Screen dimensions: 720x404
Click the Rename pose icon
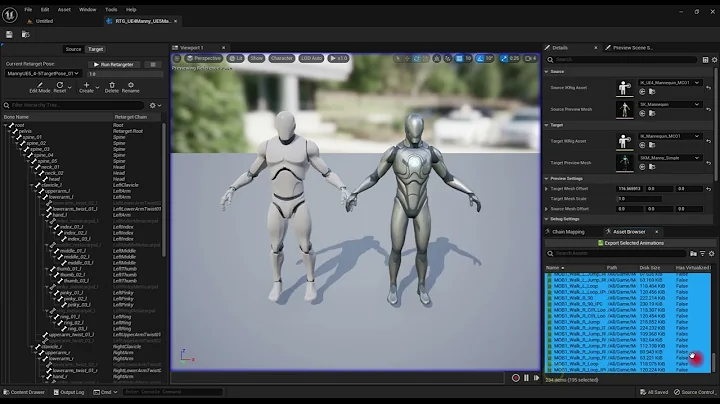click(x=131, y=85)
